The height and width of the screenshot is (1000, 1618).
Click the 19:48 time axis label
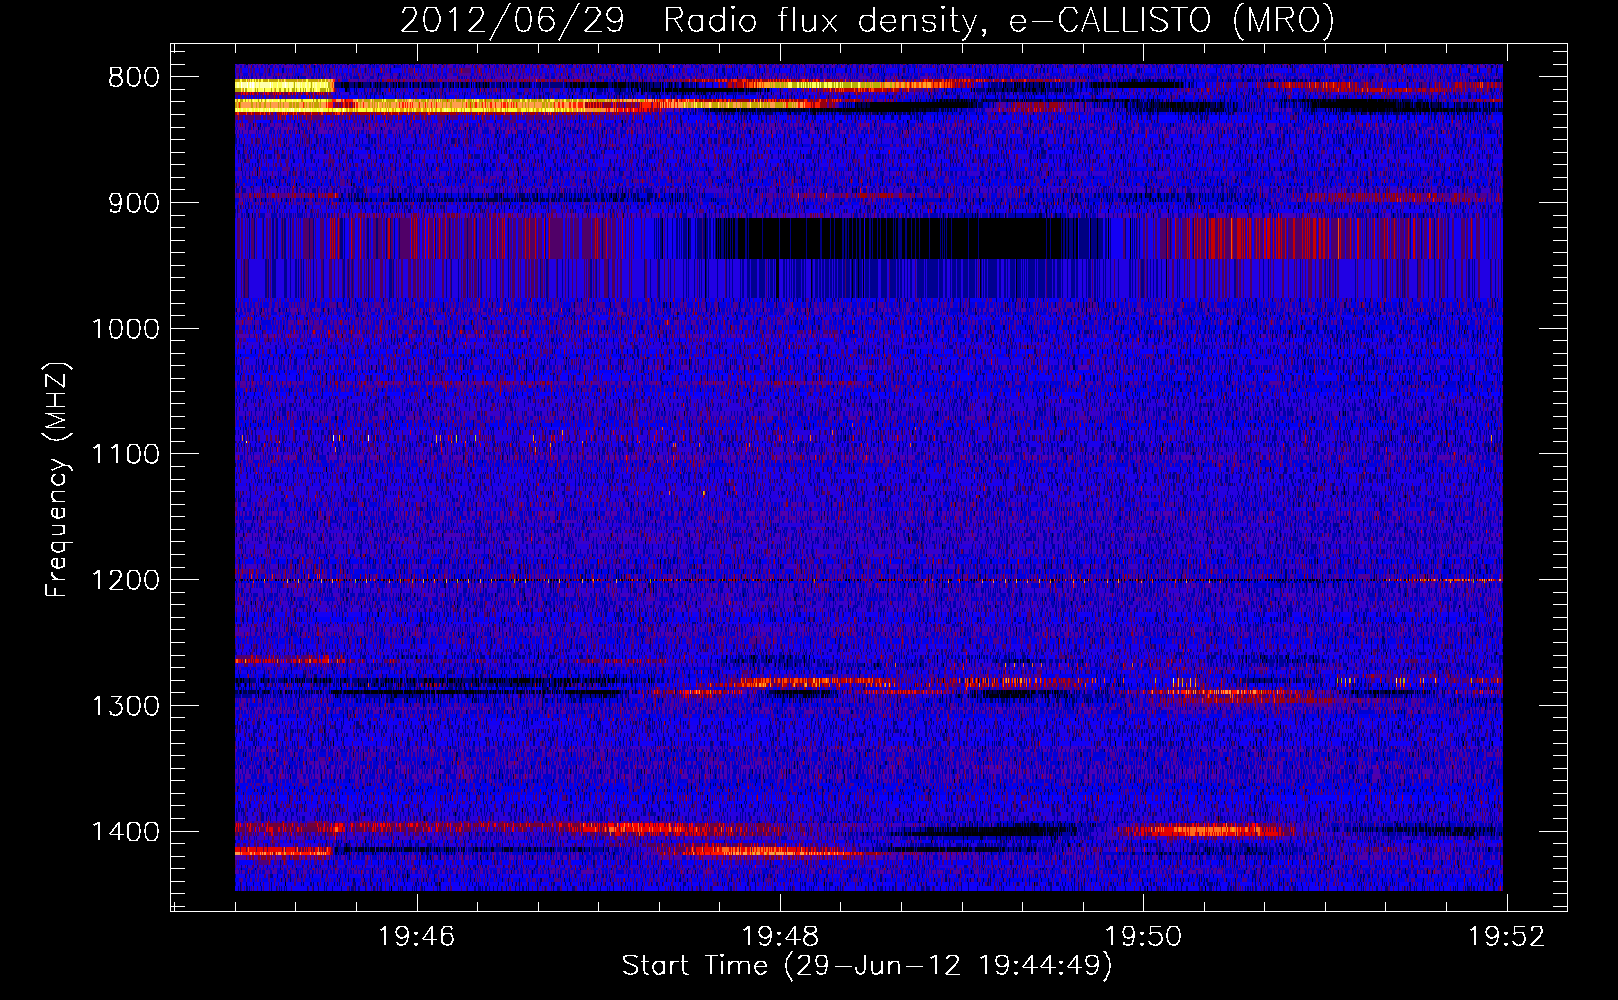(x=780, y=937)
